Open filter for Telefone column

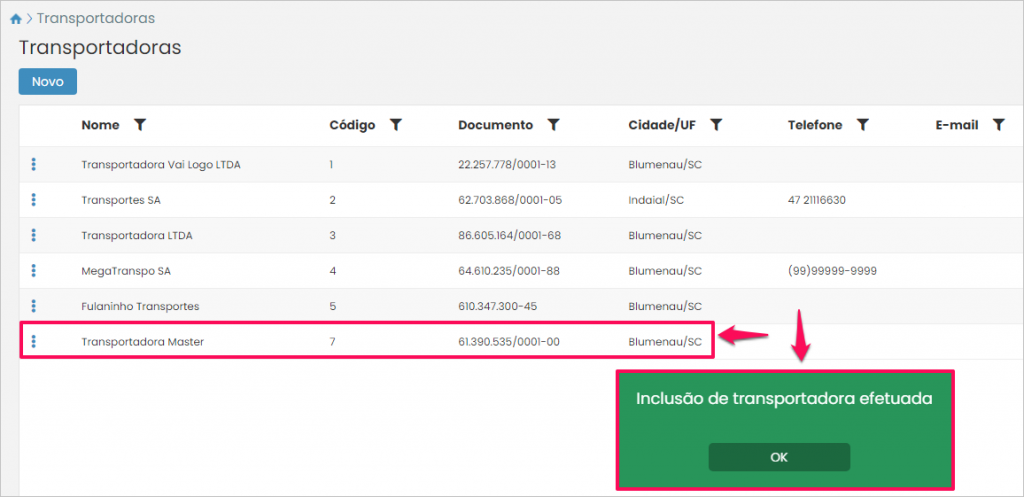tap(862, 125)
